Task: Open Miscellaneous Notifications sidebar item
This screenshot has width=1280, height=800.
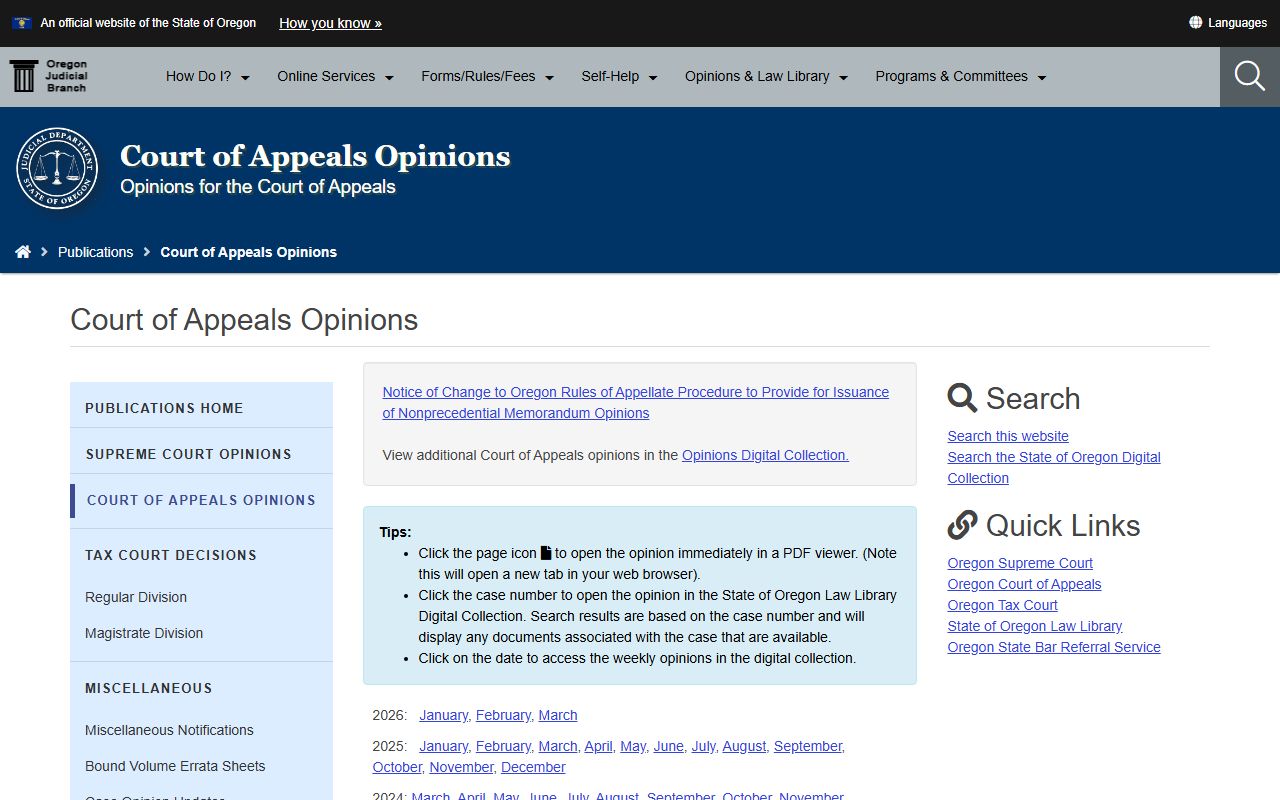Action: click(x=169, y=730)
